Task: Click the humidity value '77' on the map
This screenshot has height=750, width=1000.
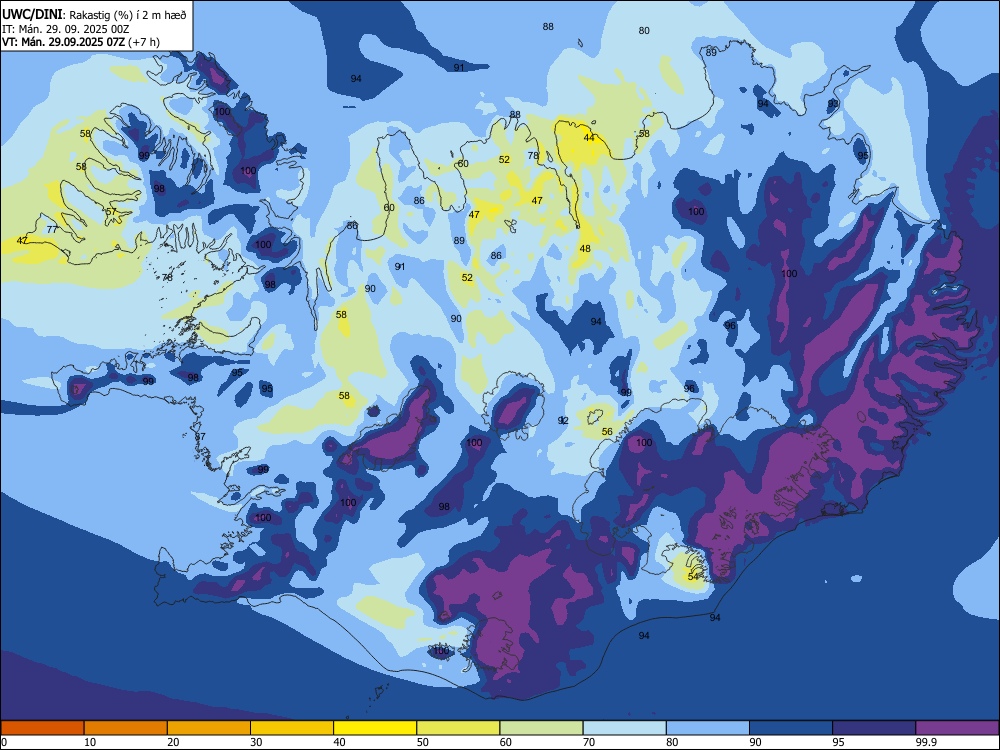Action: [52, 230]
